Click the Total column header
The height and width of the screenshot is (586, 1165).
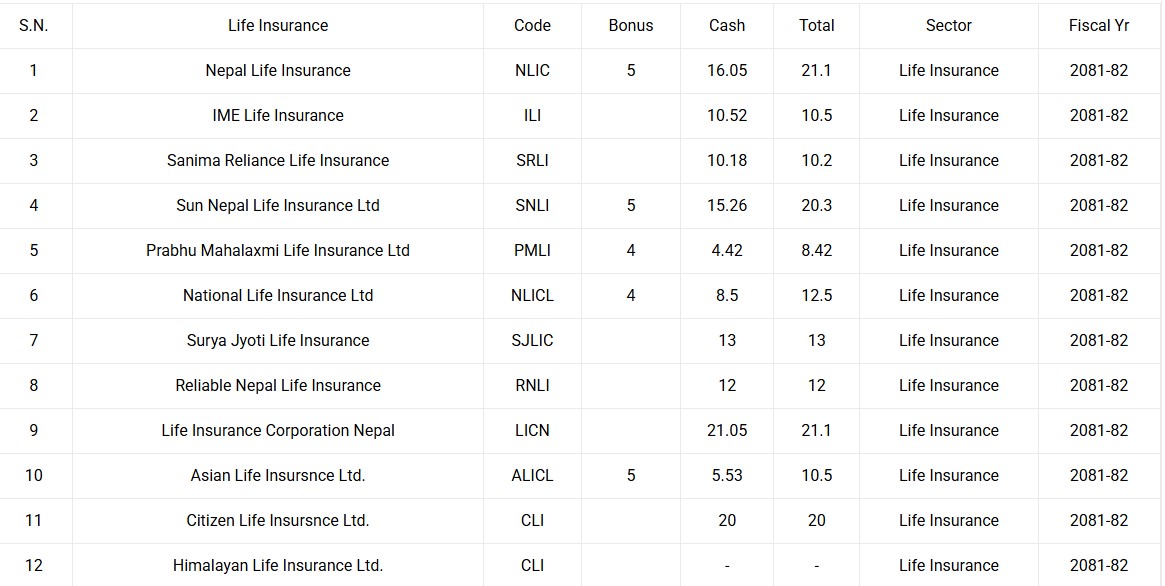816,25
